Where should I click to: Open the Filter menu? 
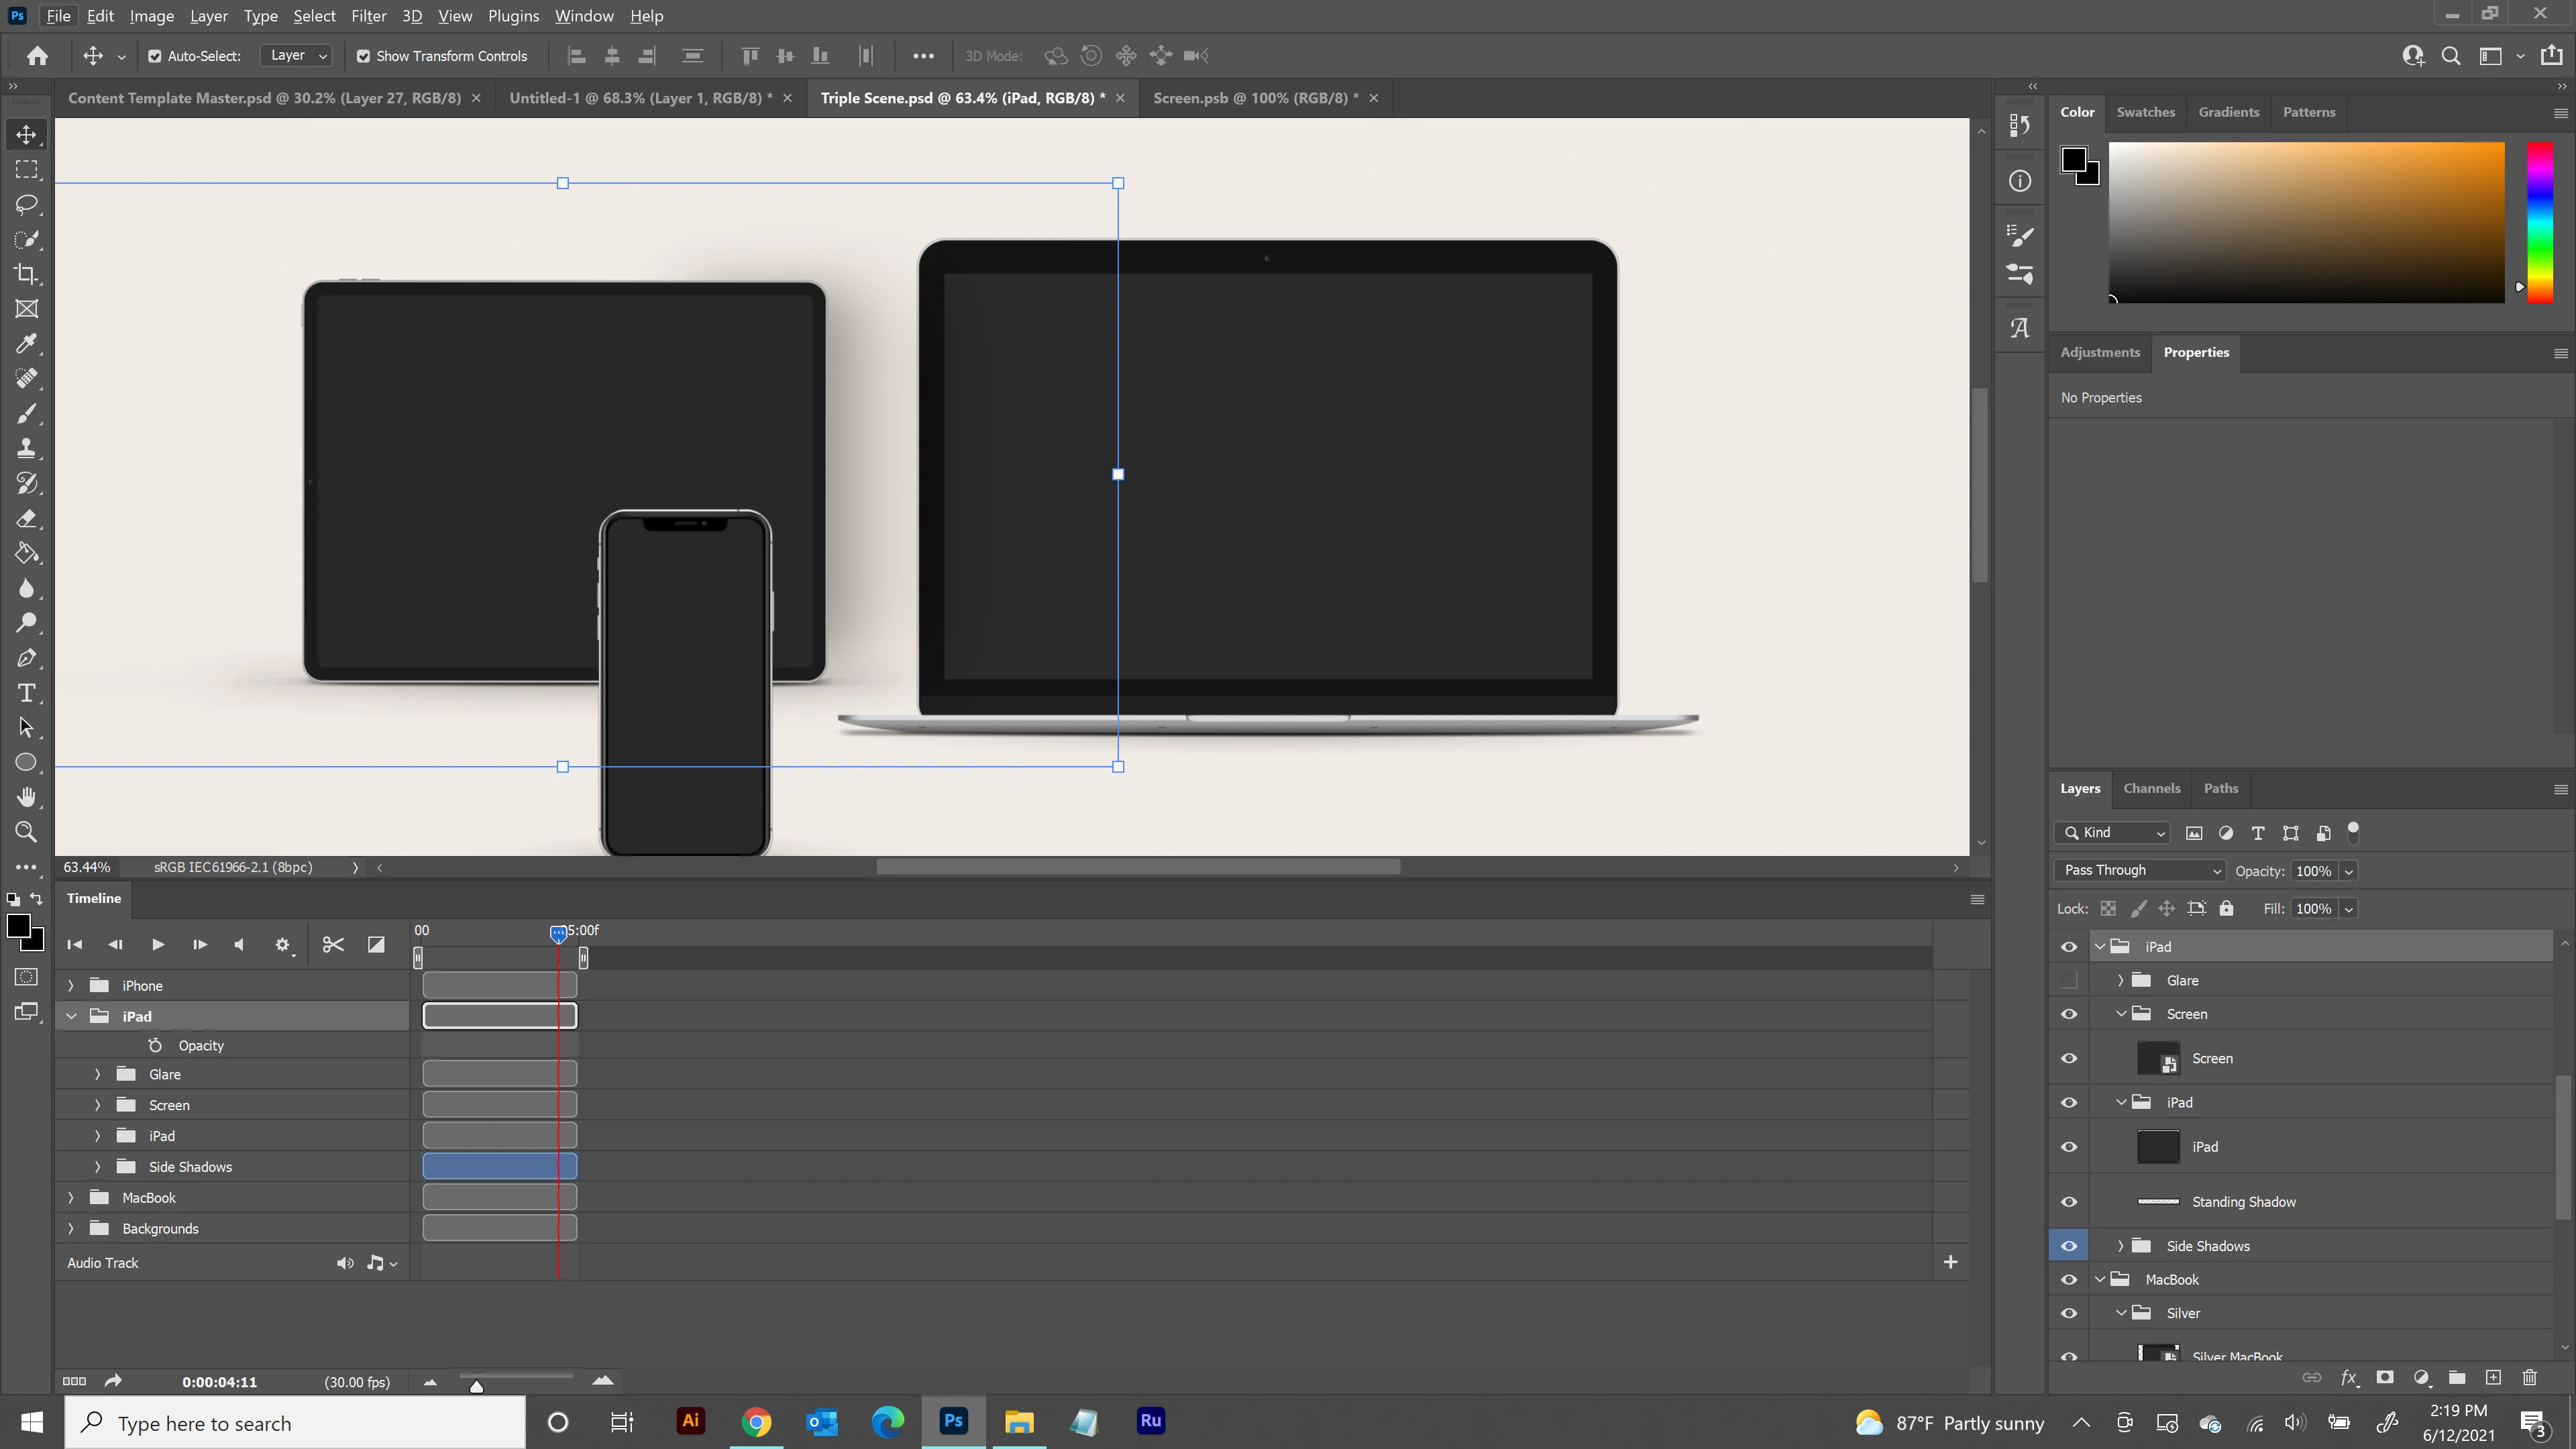point(368,16)
